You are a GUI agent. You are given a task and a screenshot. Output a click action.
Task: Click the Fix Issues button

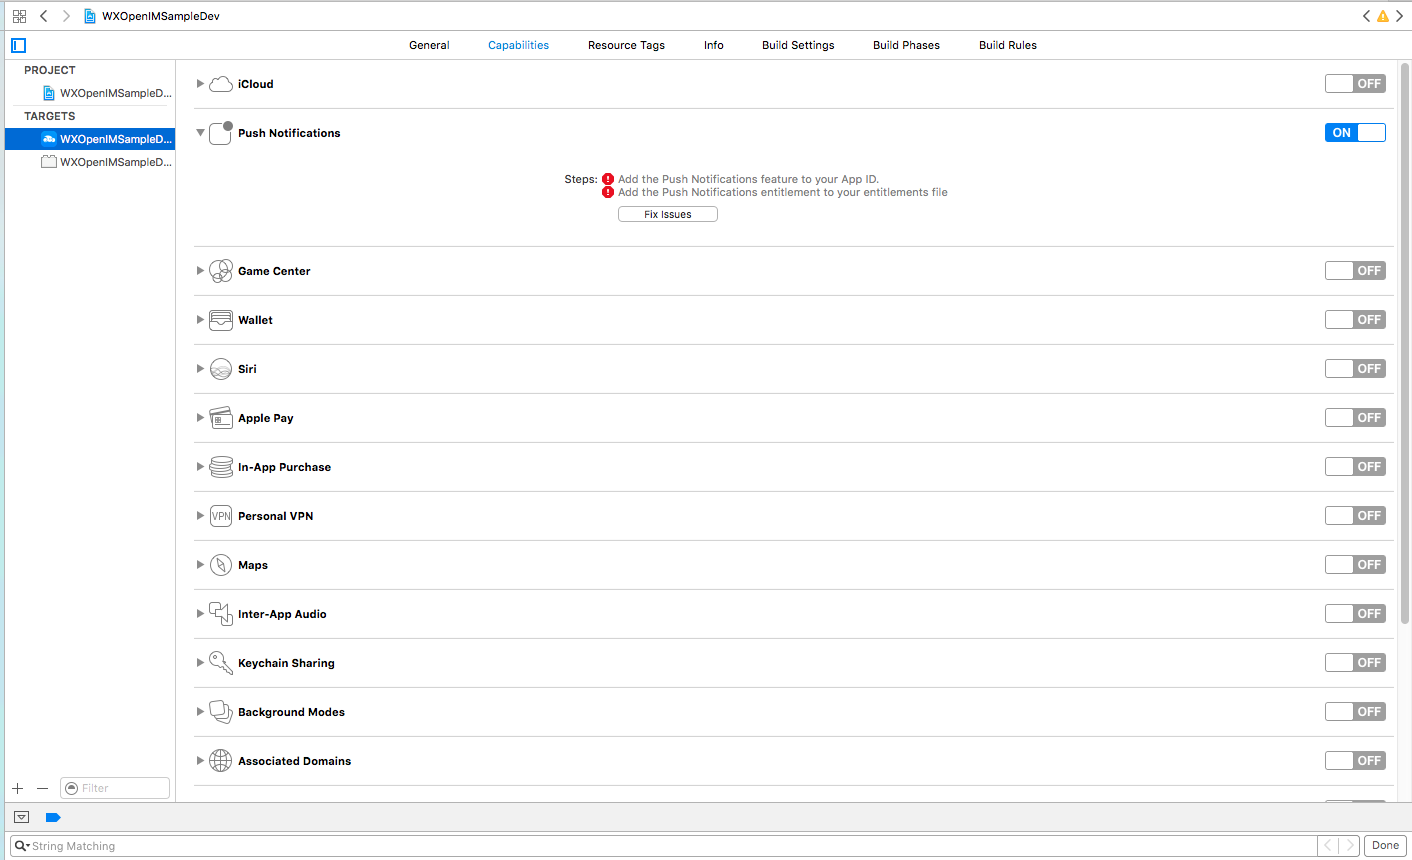pos(668,214)
